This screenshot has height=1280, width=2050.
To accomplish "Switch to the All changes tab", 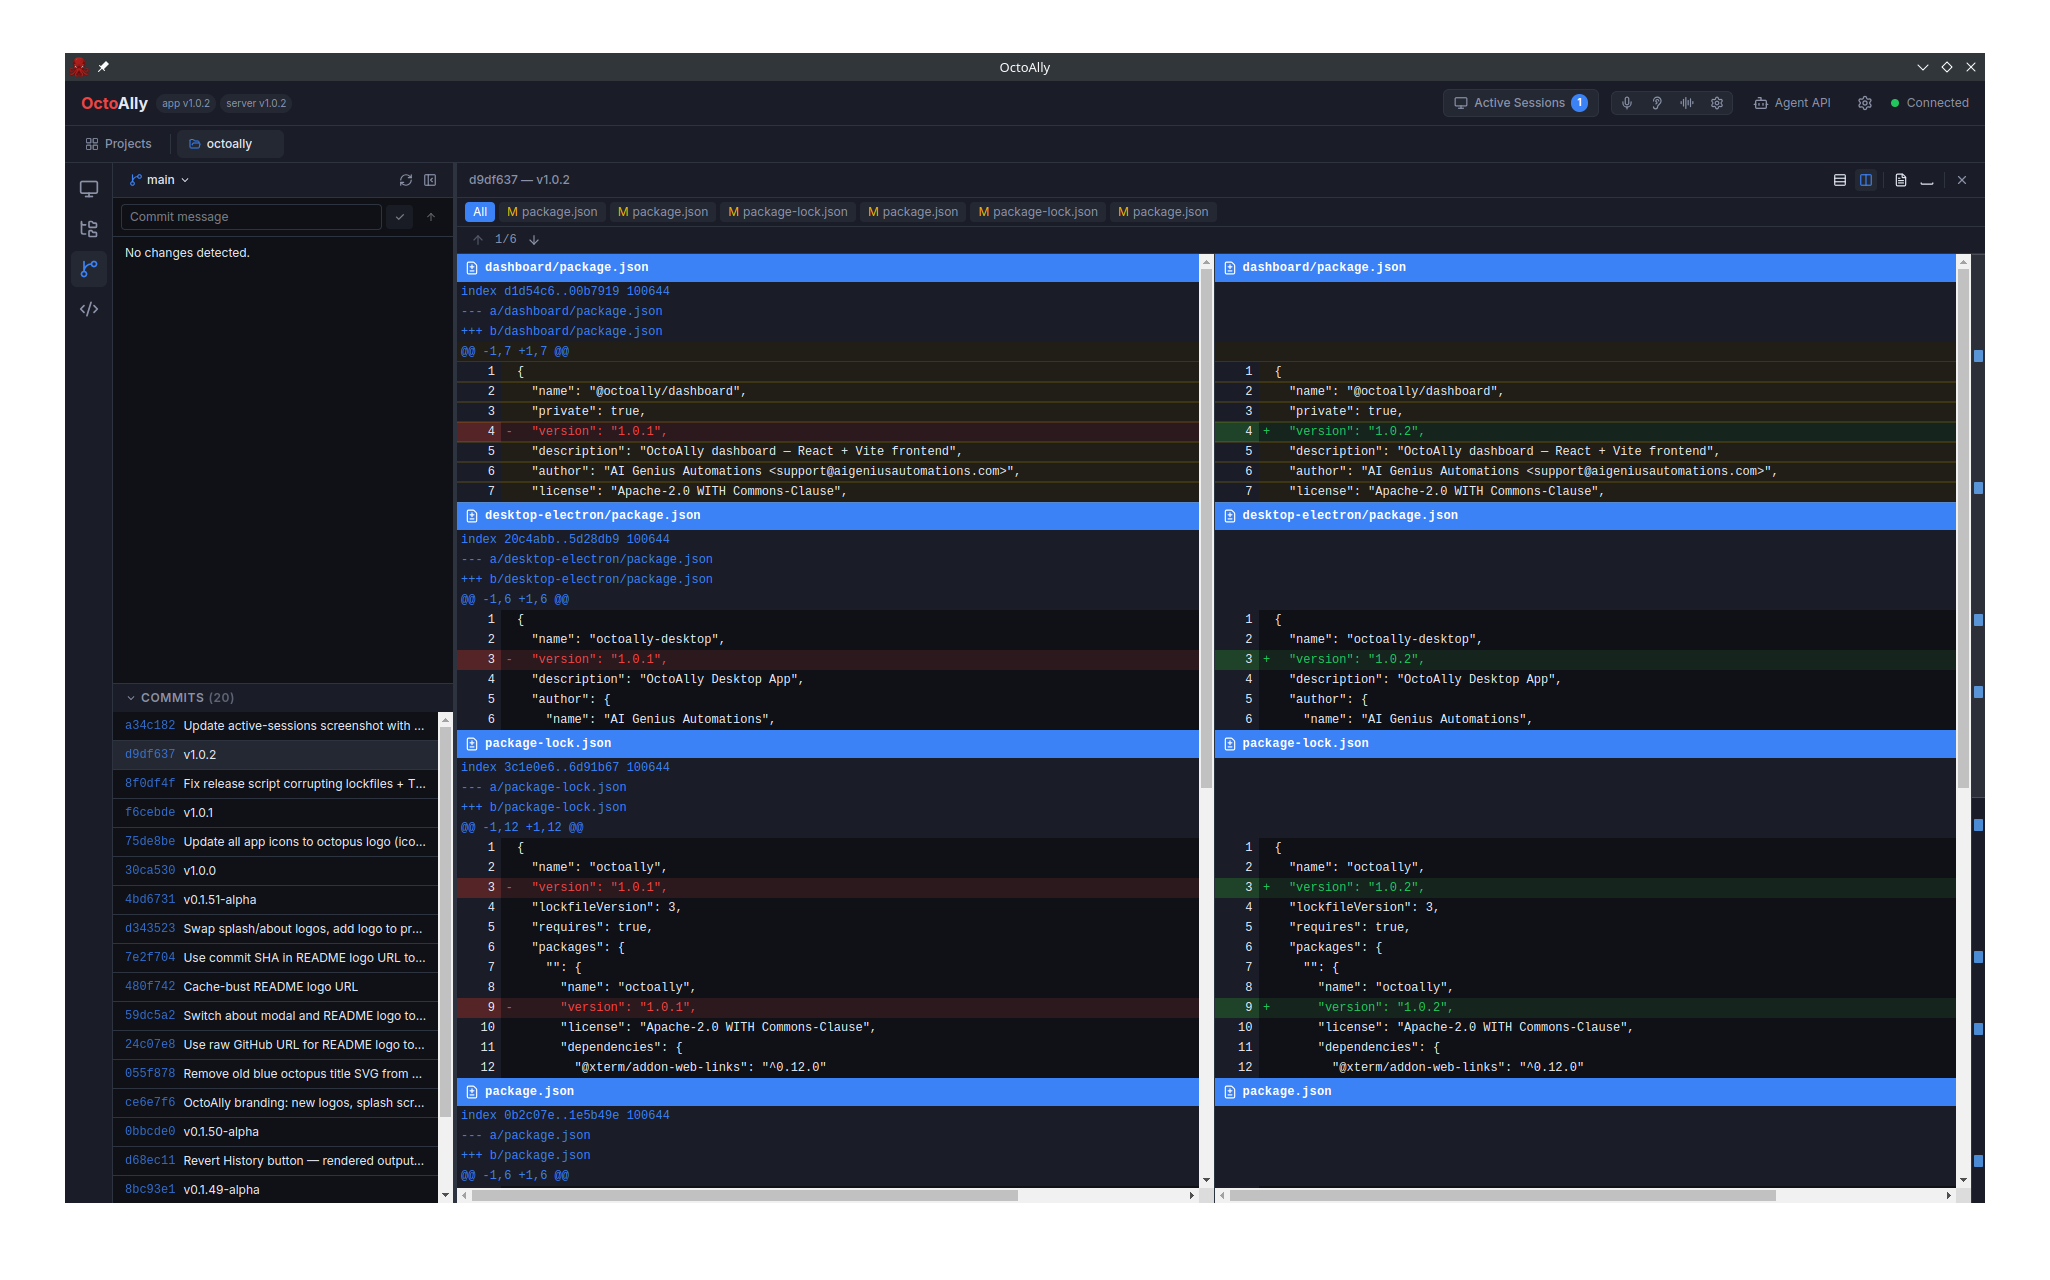I will (x=479, y=211).
